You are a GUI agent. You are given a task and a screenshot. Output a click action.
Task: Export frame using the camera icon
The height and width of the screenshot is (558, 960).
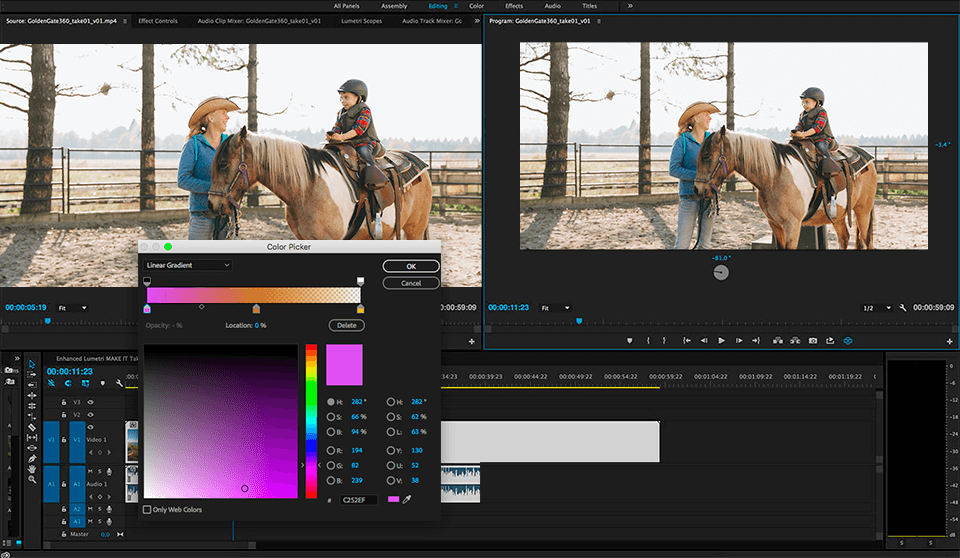point(812,341)
